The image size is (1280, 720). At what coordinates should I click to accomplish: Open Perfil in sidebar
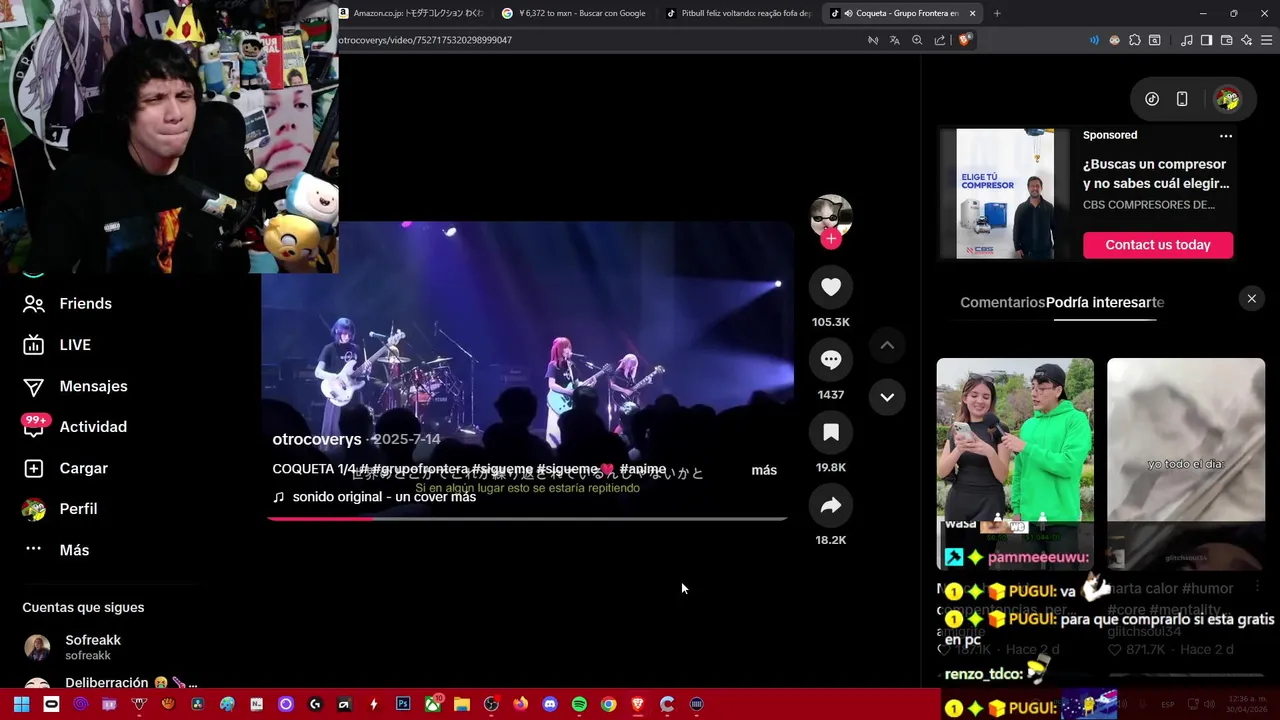point(60,509)
